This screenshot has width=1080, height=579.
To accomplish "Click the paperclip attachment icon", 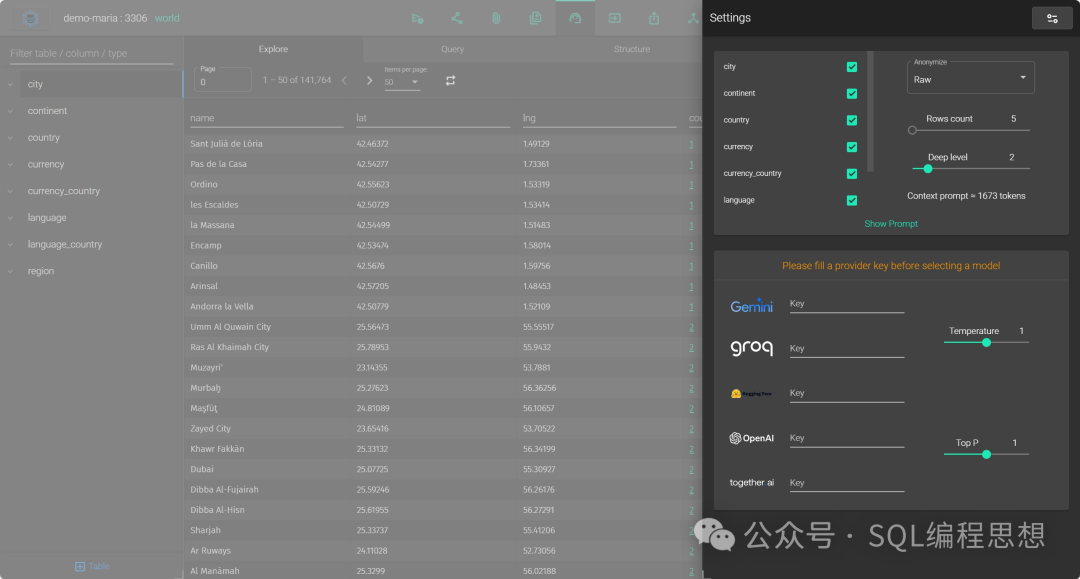I will pos(496,19).
